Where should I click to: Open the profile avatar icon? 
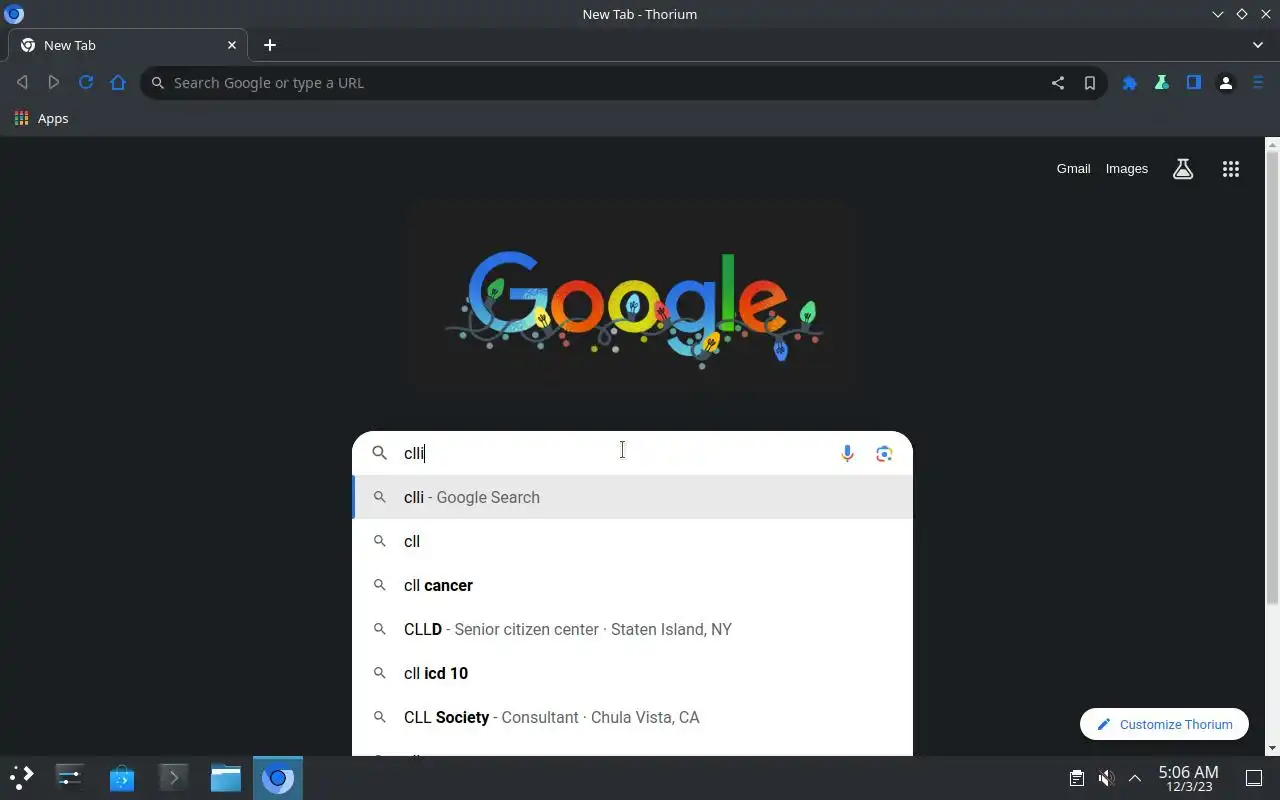(x=1226, y=83)
